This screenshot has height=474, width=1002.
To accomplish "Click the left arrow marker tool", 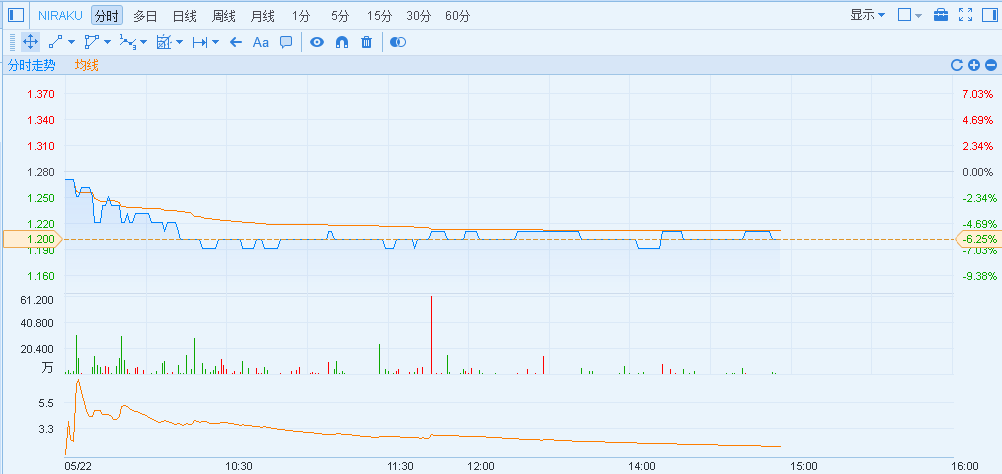I will click(x=236, y=42).
